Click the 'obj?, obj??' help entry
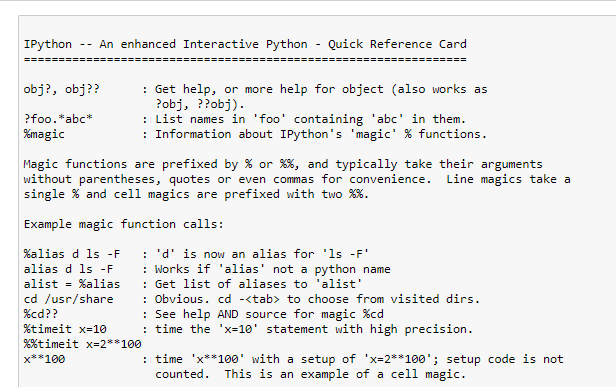The image size is (616, 387). [x=62, y=90]
